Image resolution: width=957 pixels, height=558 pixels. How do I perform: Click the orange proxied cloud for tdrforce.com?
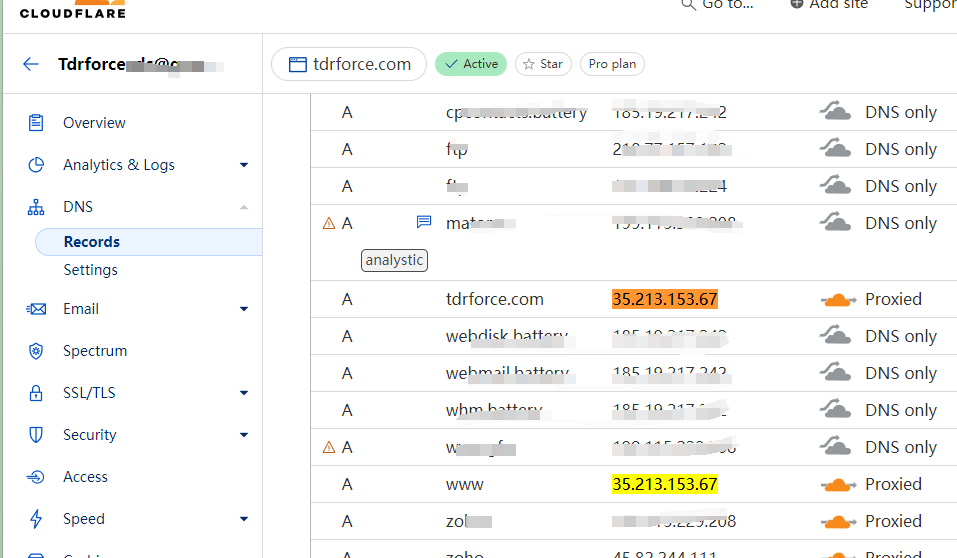838,299
